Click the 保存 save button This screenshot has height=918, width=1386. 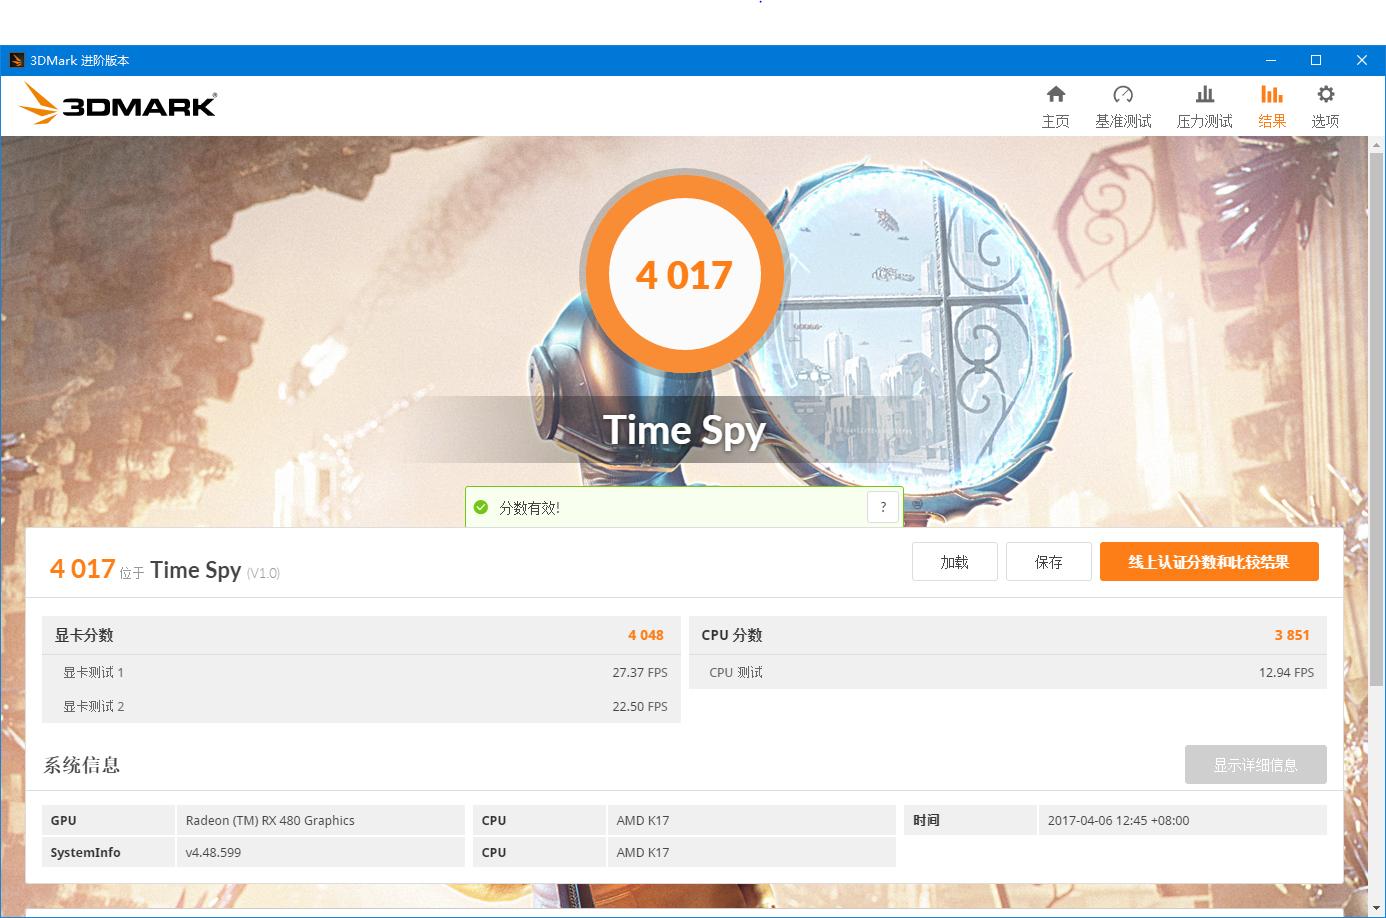1048,561
